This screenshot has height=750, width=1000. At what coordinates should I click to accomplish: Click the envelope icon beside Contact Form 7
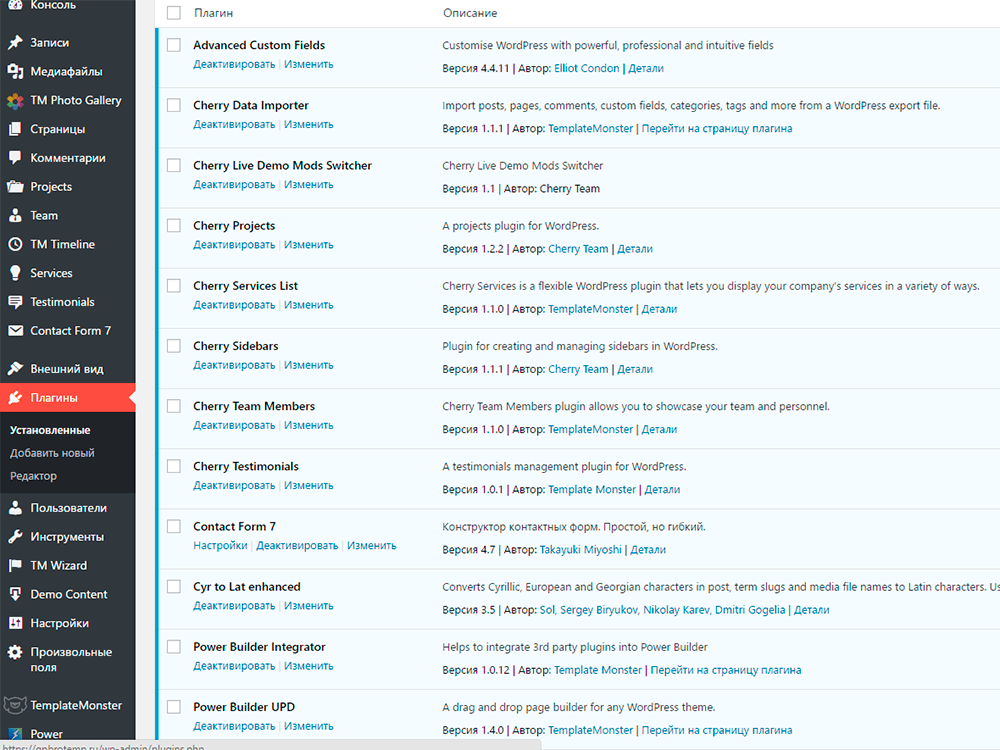click(x=15, y=330)
